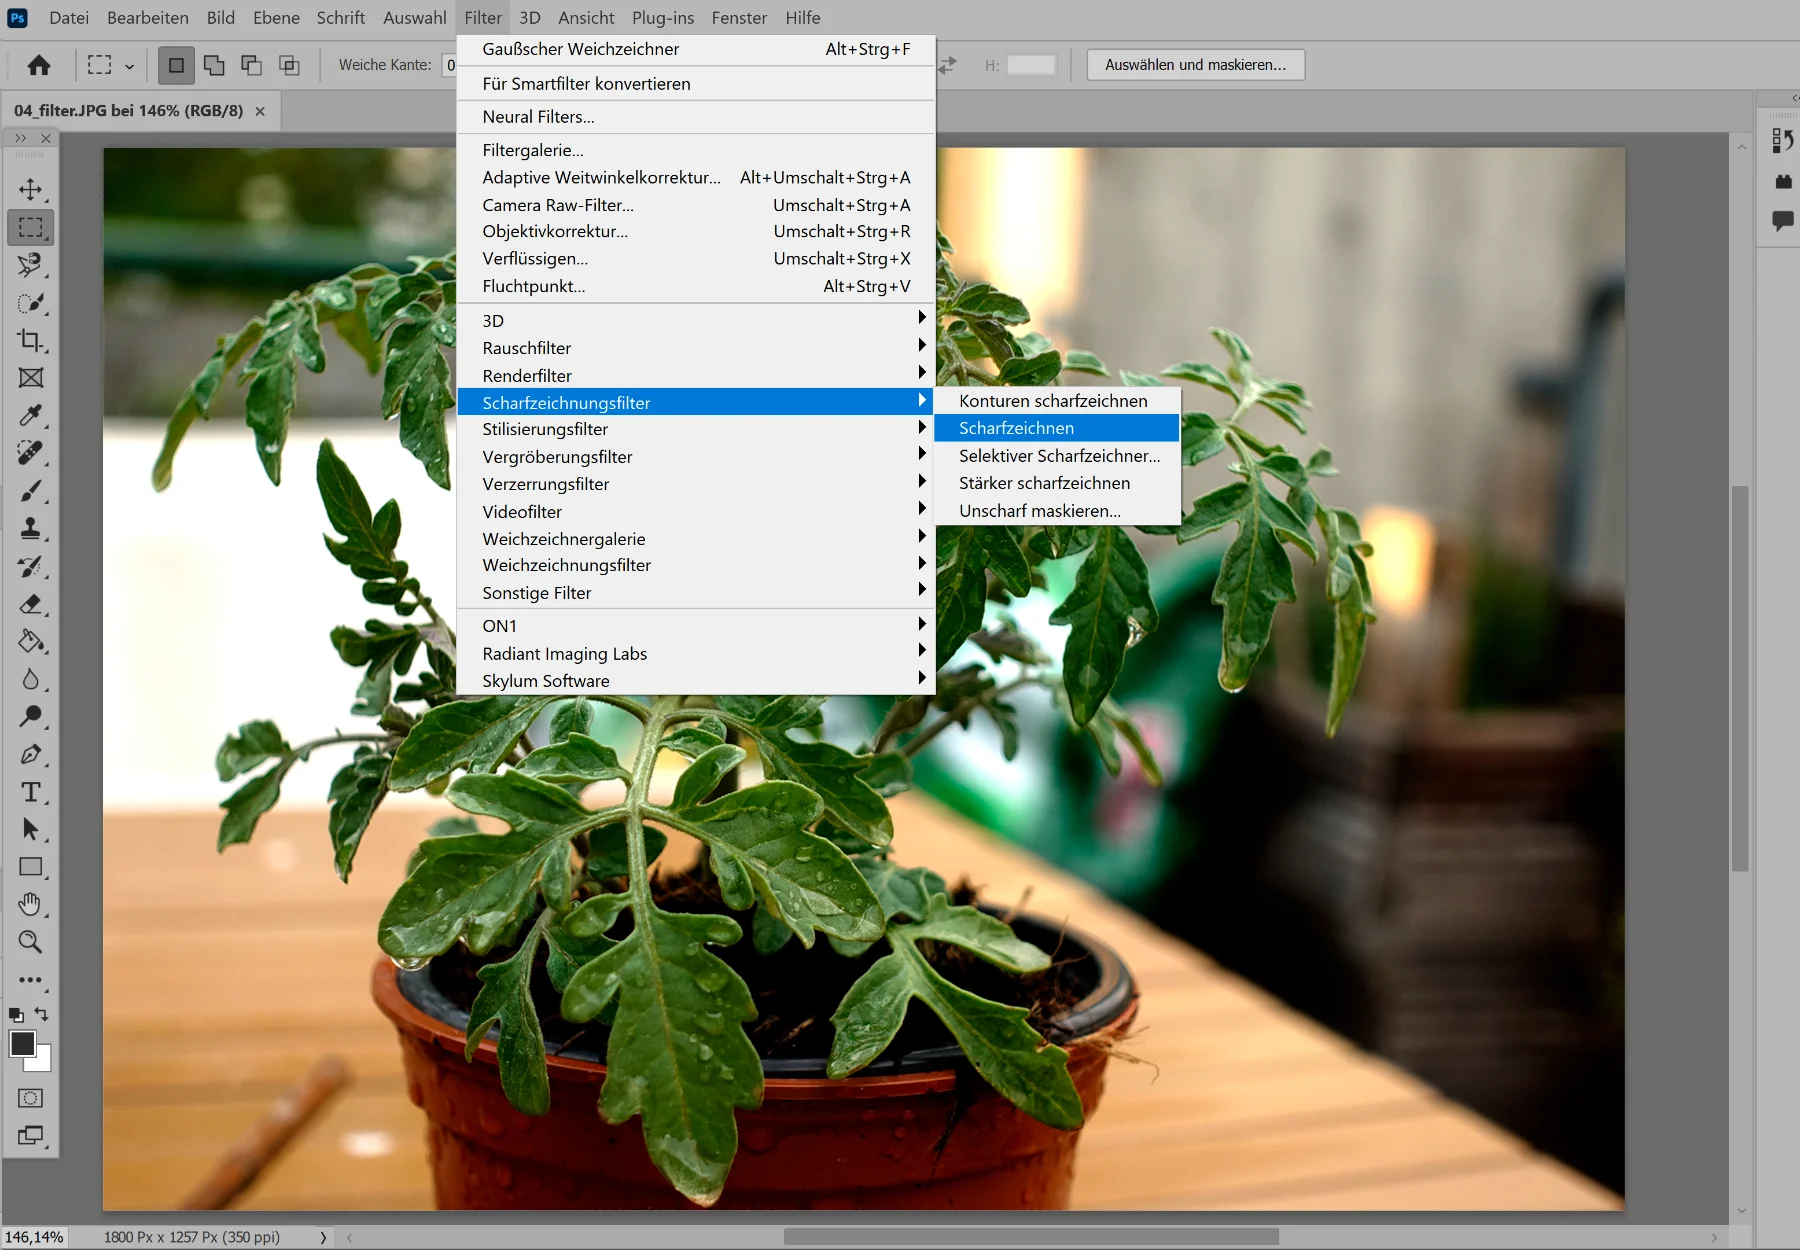This screenshot has width=1800, height=1250.
Task: Select the Rectangle shape tool
Action: pos(31,867)
